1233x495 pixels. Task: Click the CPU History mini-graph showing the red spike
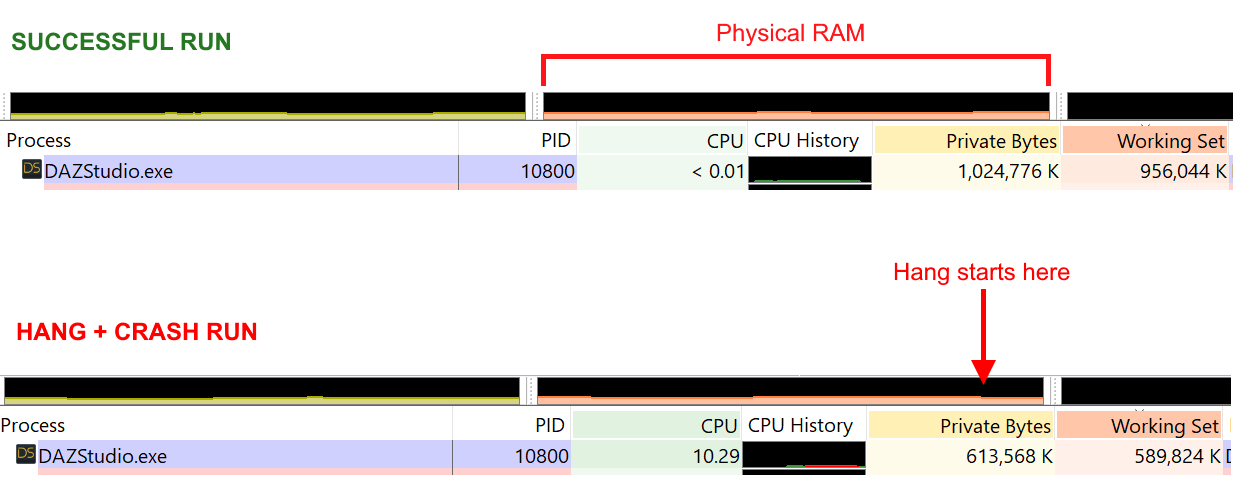804,456
